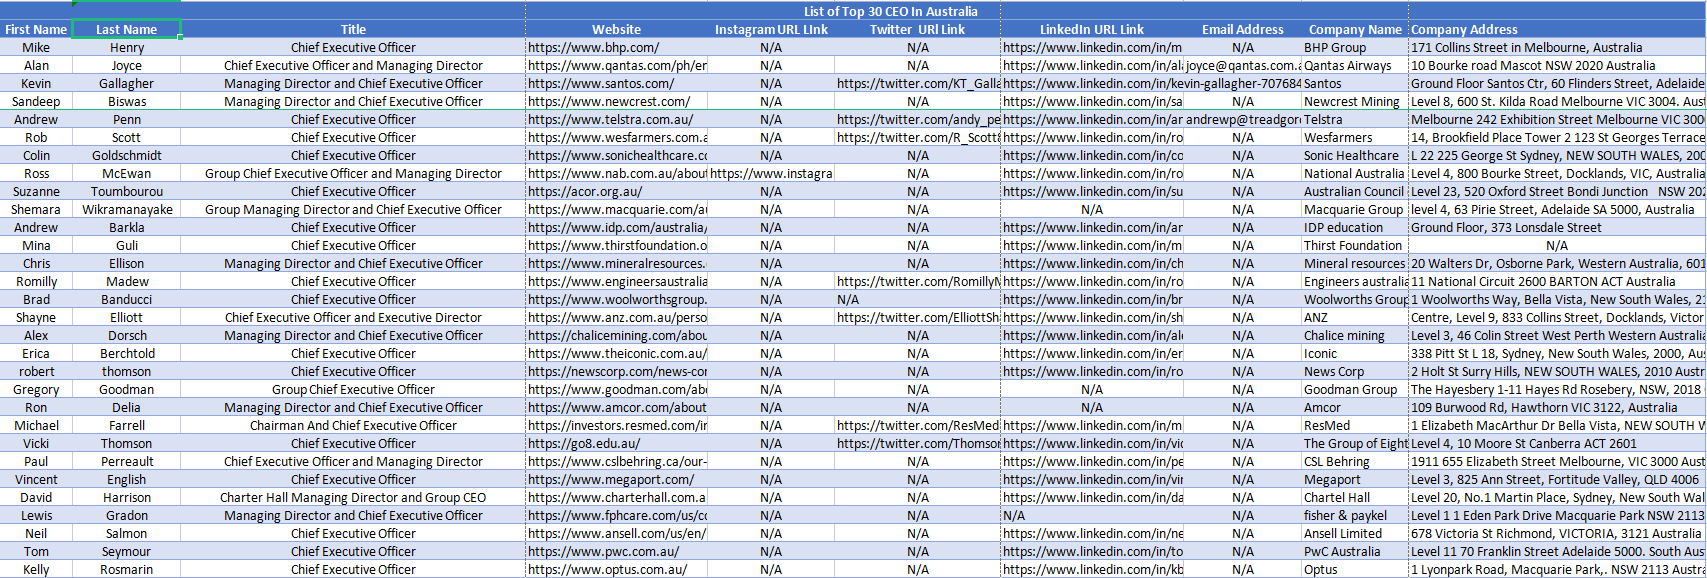The image size is (1707, 578).
Task: Open the megaport.com website link
Action: [610, 479]
